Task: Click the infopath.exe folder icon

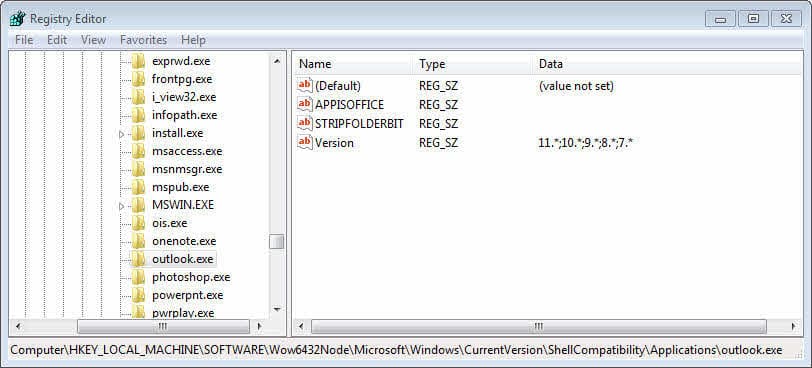Action: click(x=138, y=115)
